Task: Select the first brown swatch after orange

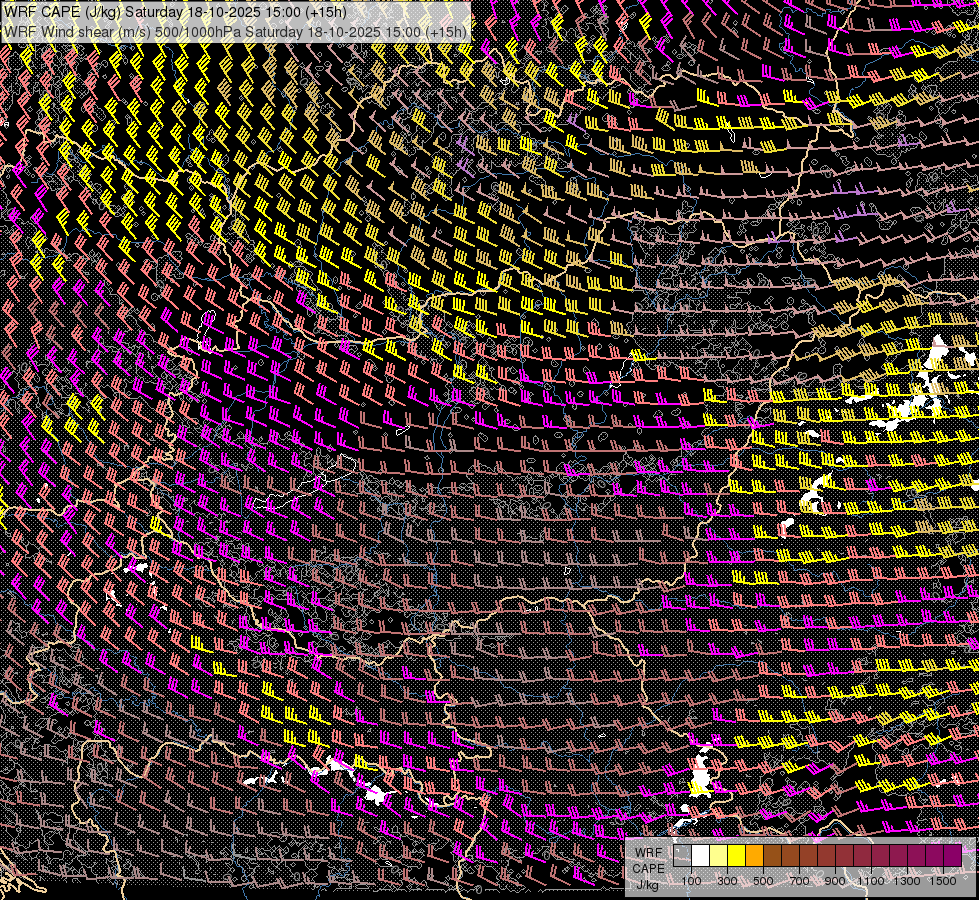Action: tap(772, 855)
